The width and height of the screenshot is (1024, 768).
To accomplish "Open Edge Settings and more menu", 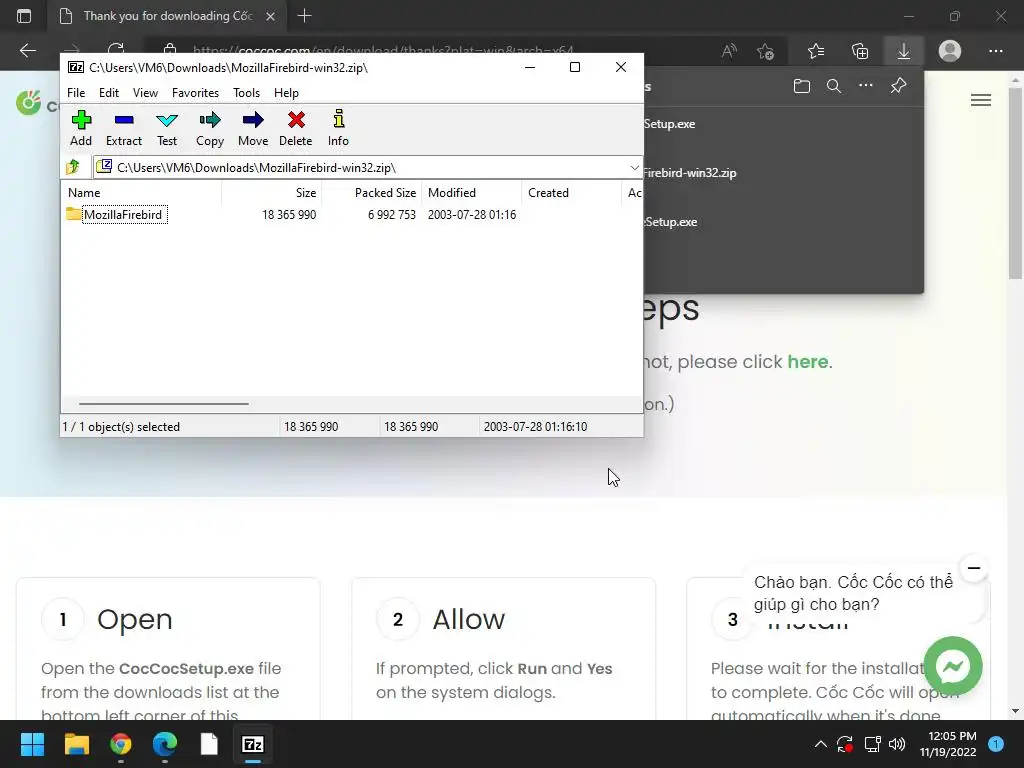I will point(995,51).
